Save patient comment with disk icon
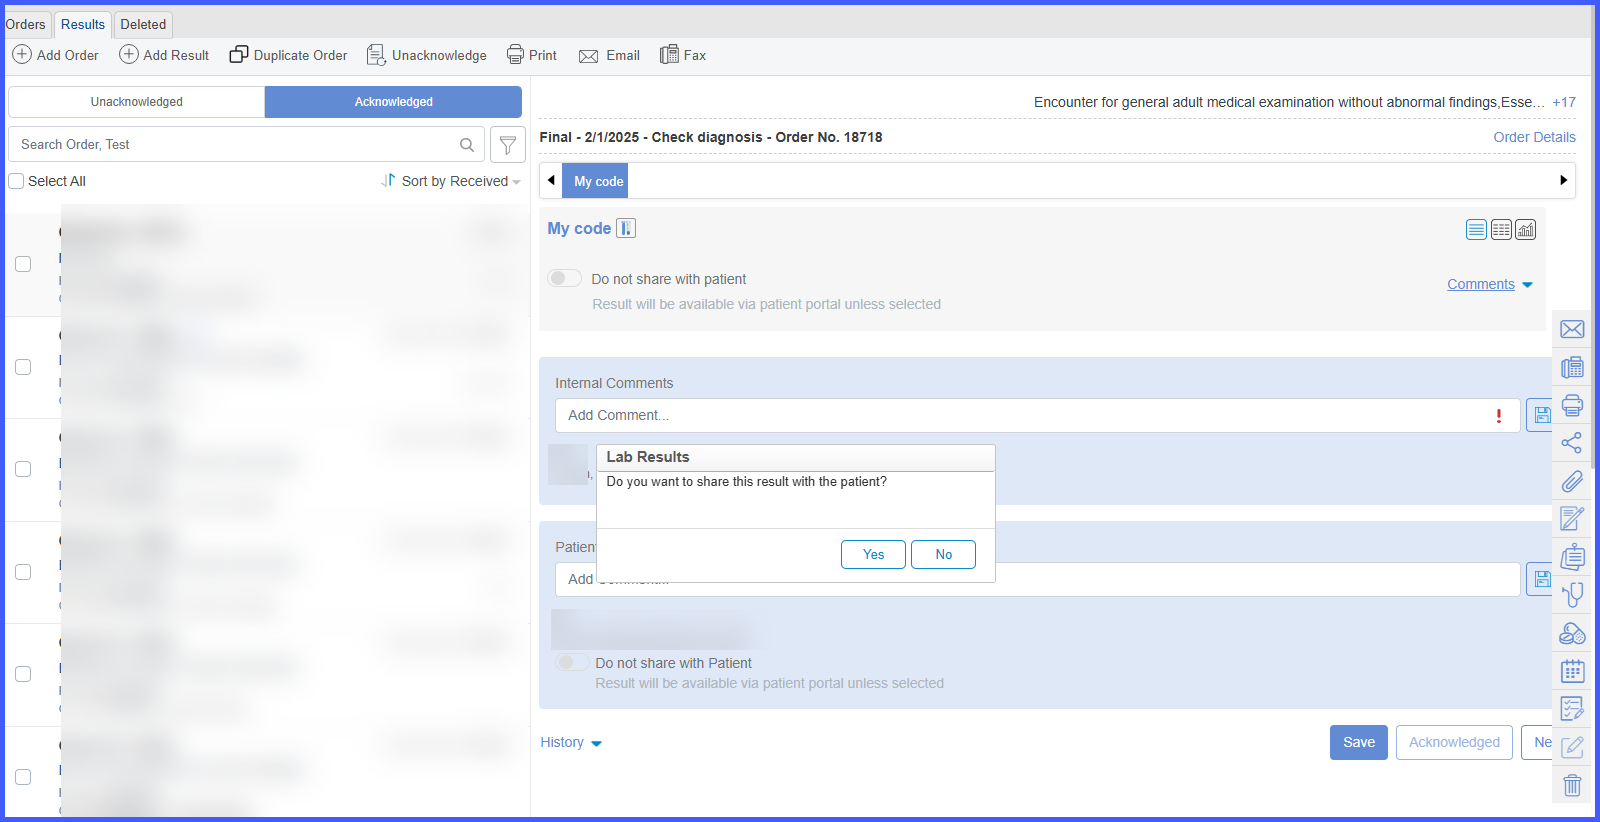 [x=1541, y=579]
